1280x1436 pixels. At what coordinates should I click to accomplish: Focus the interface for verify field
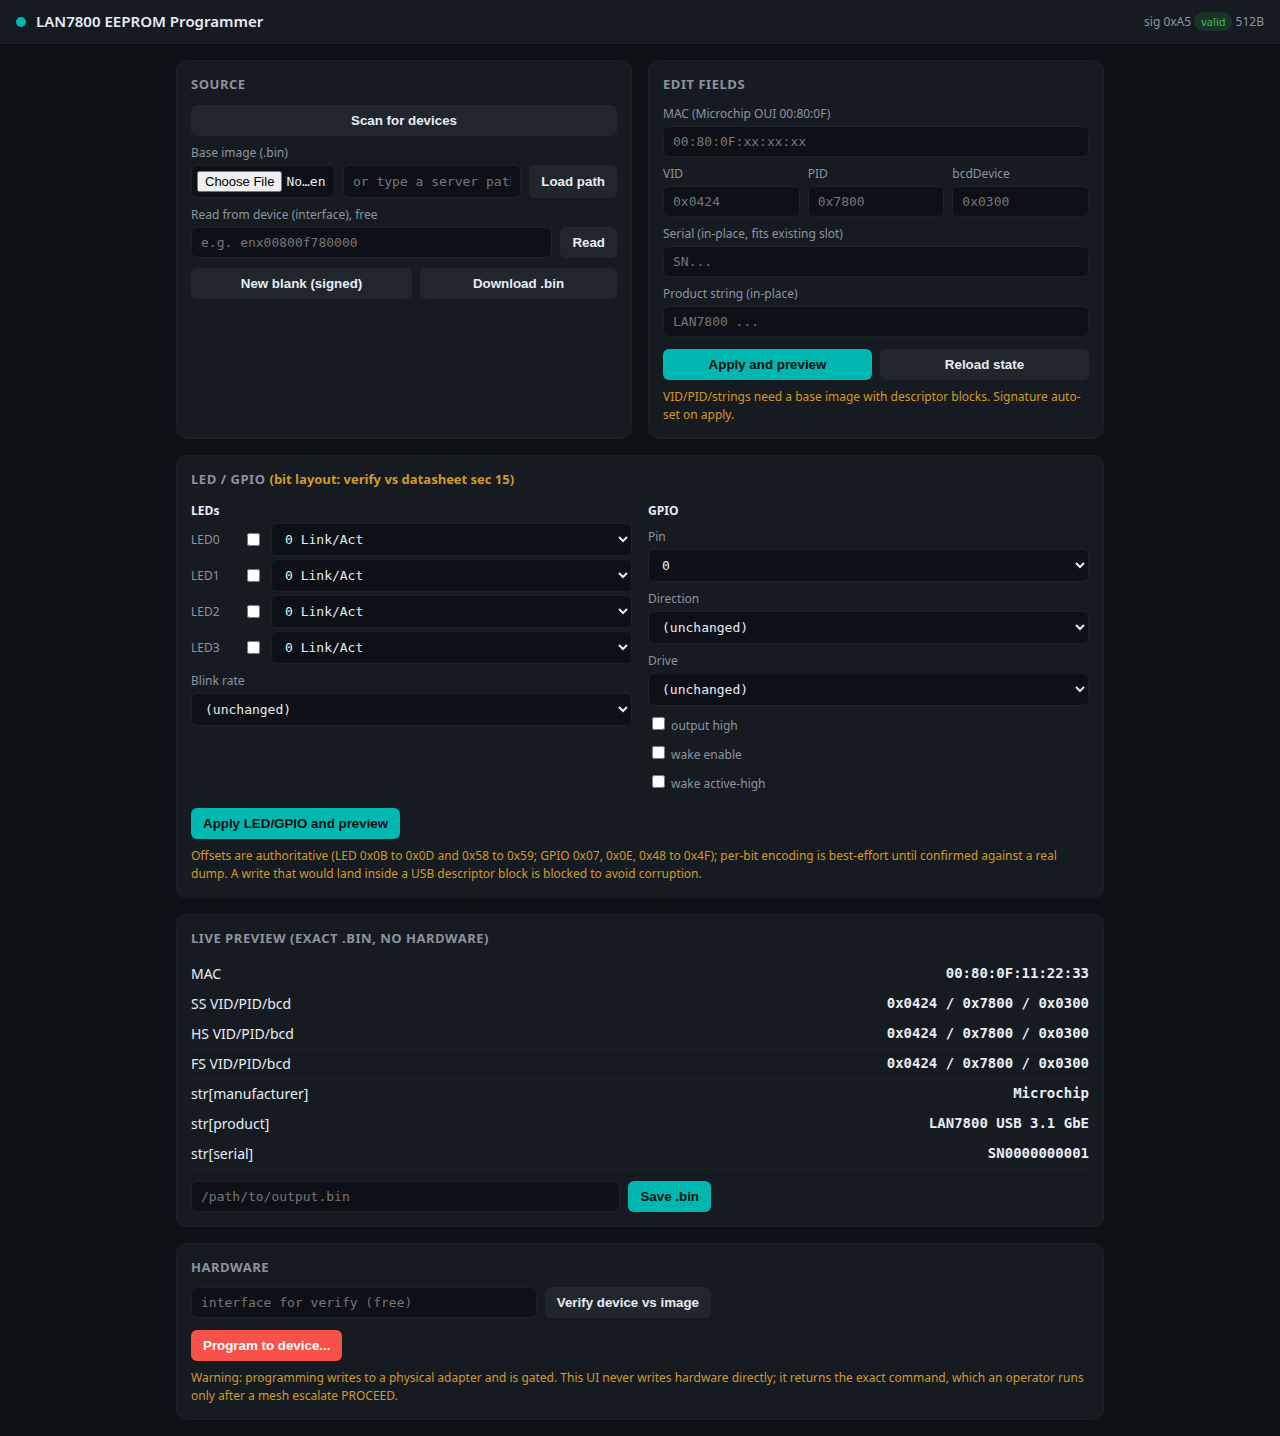point(364,1303)
